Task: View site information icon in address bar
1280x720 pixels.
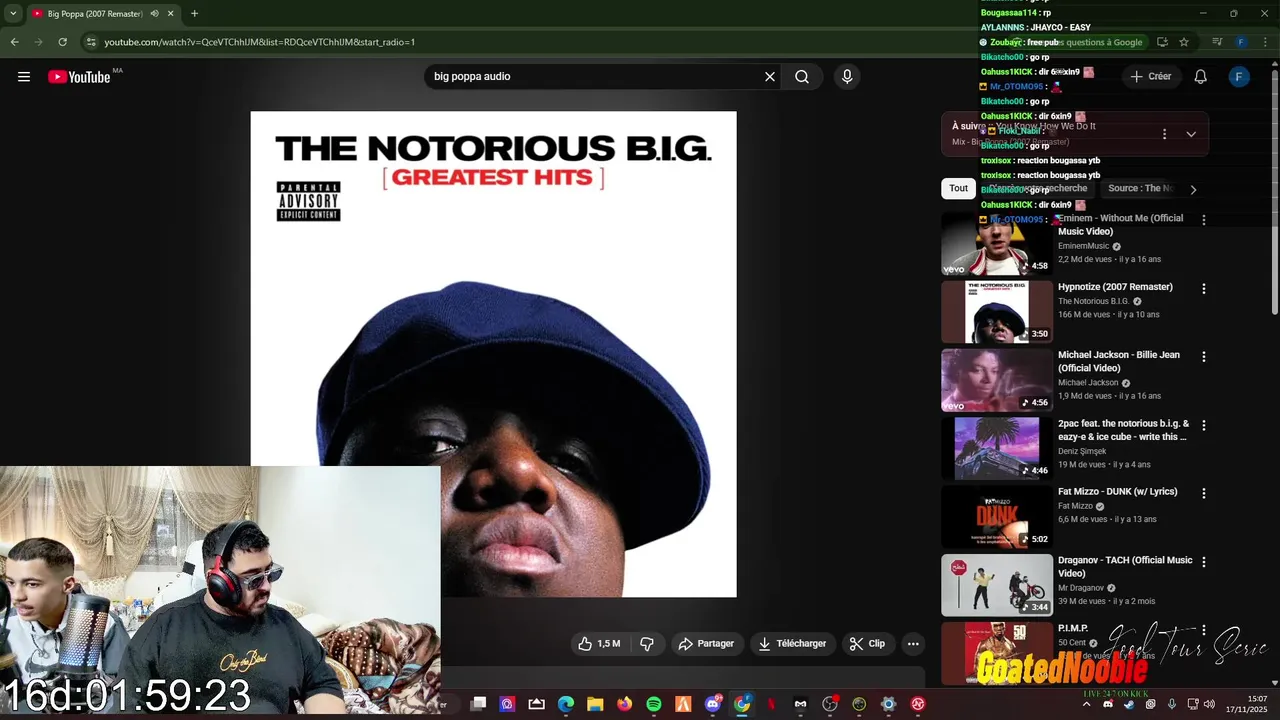Action: pyautogui.click(x=91, y=42)
